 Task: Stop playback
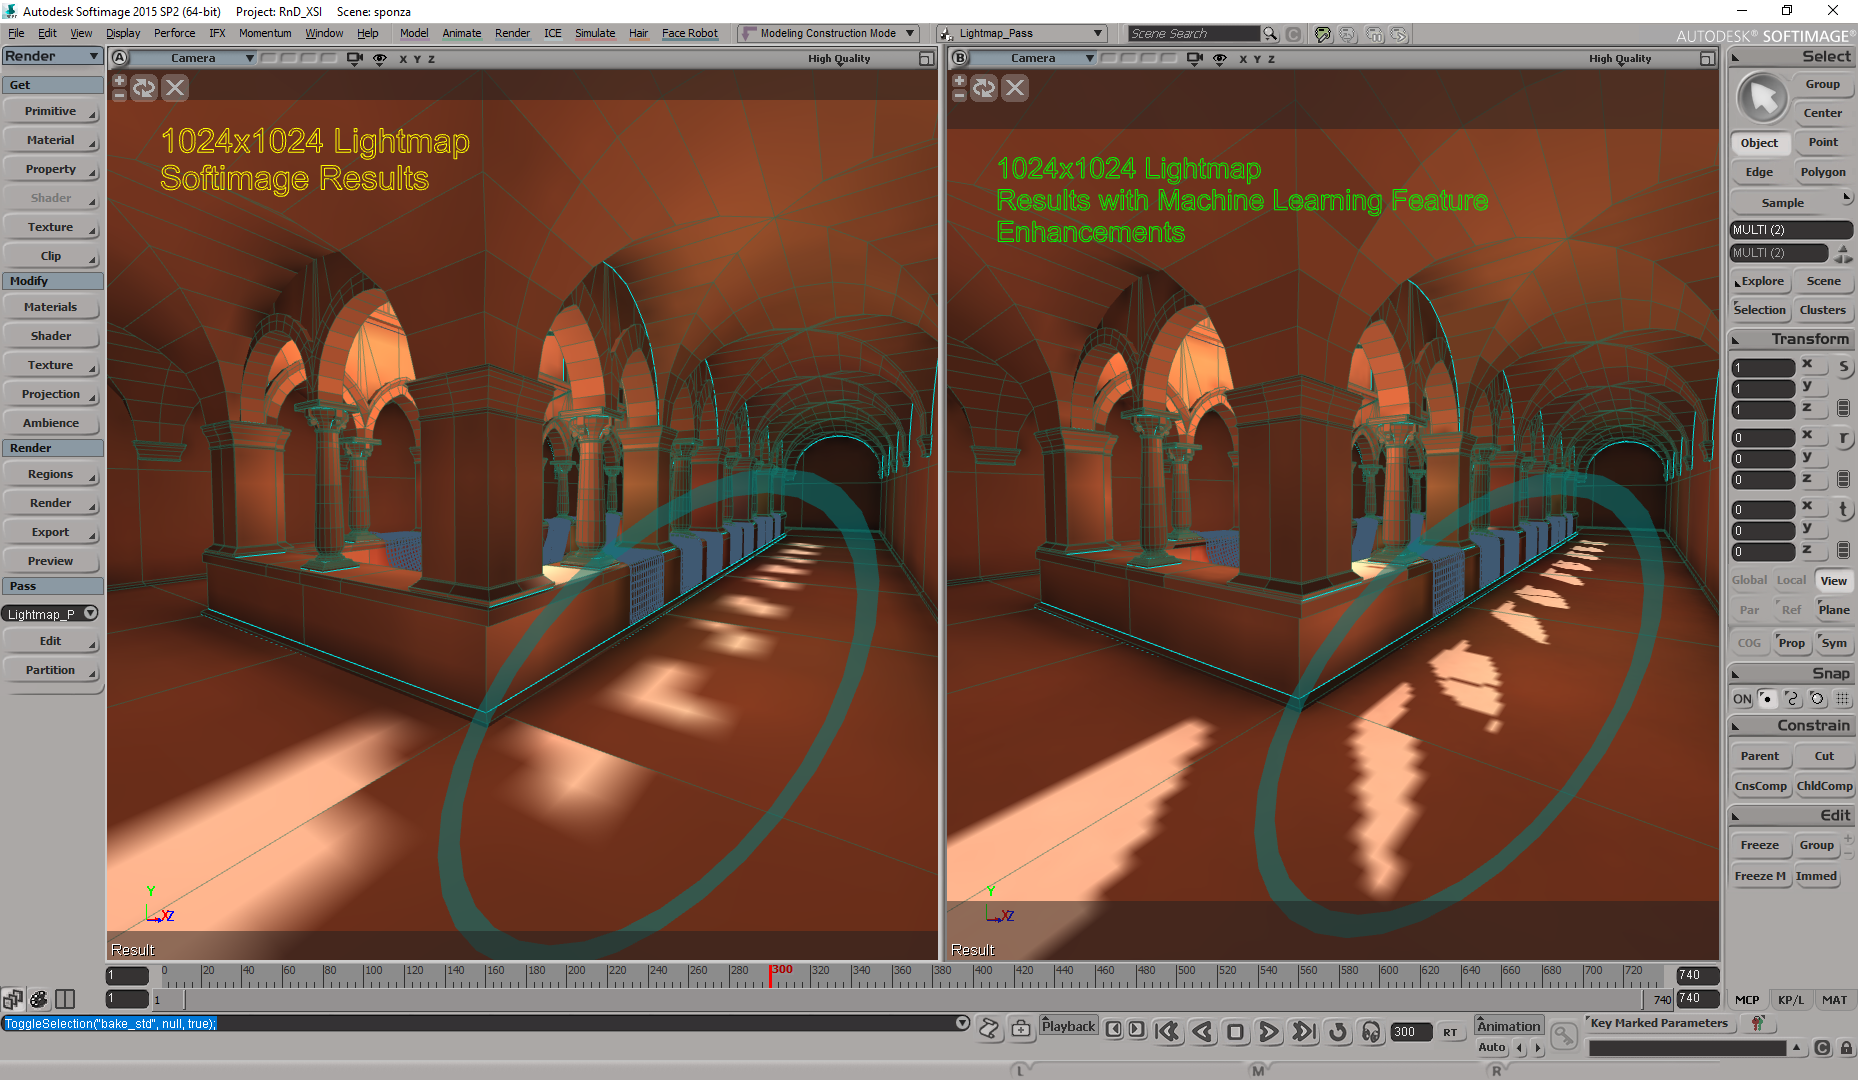1235,1032
